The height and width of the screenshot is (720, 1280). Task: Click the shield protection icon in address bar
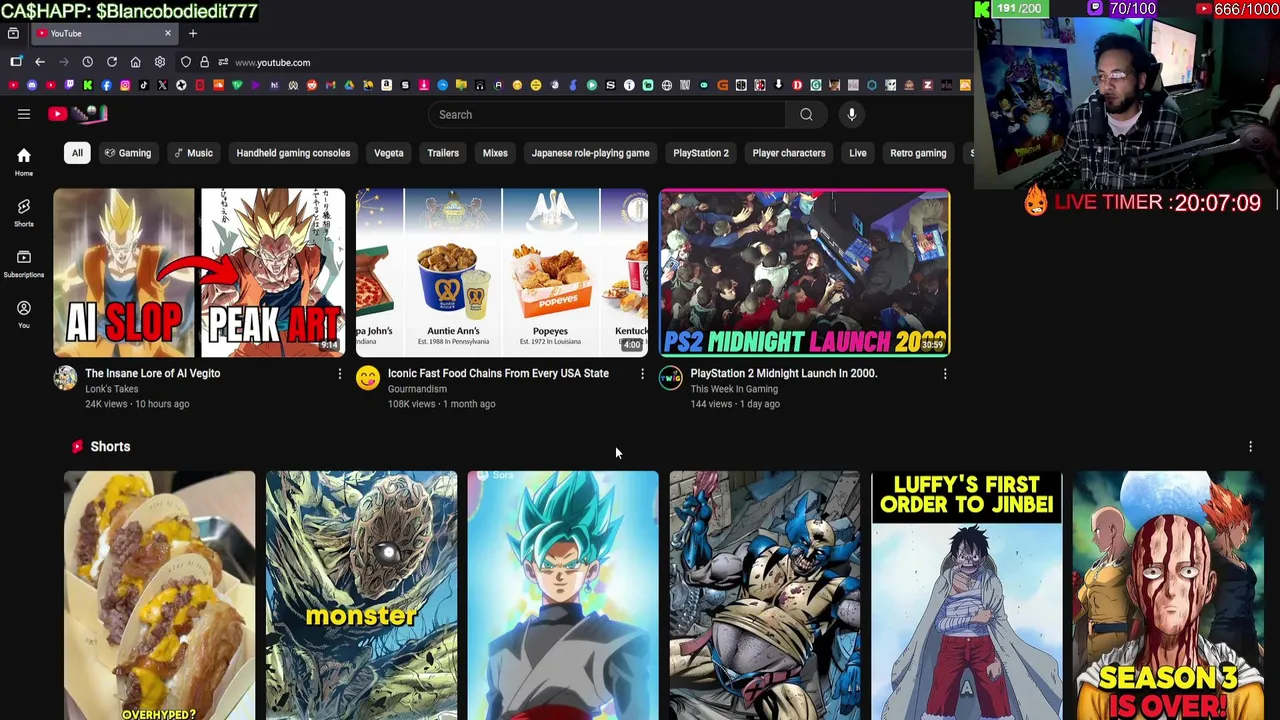click(185, 62)
